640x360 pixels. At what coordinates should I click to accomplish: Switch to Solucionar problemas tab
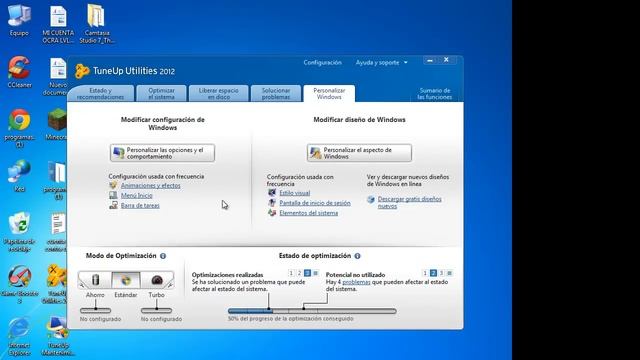coord(276,93)
